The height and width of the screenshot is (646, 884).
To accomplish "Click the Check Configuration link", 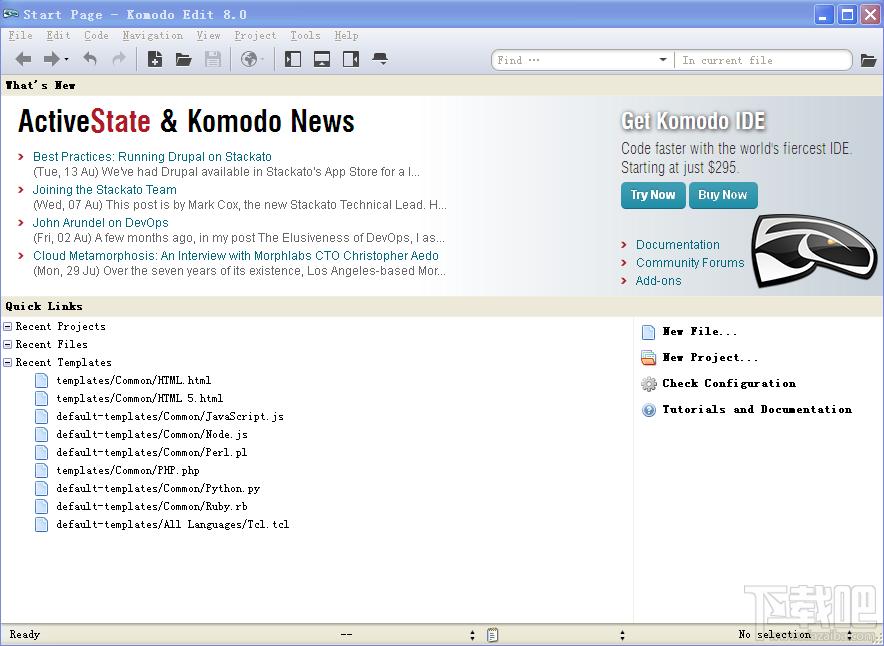I will tap(729, 383).
